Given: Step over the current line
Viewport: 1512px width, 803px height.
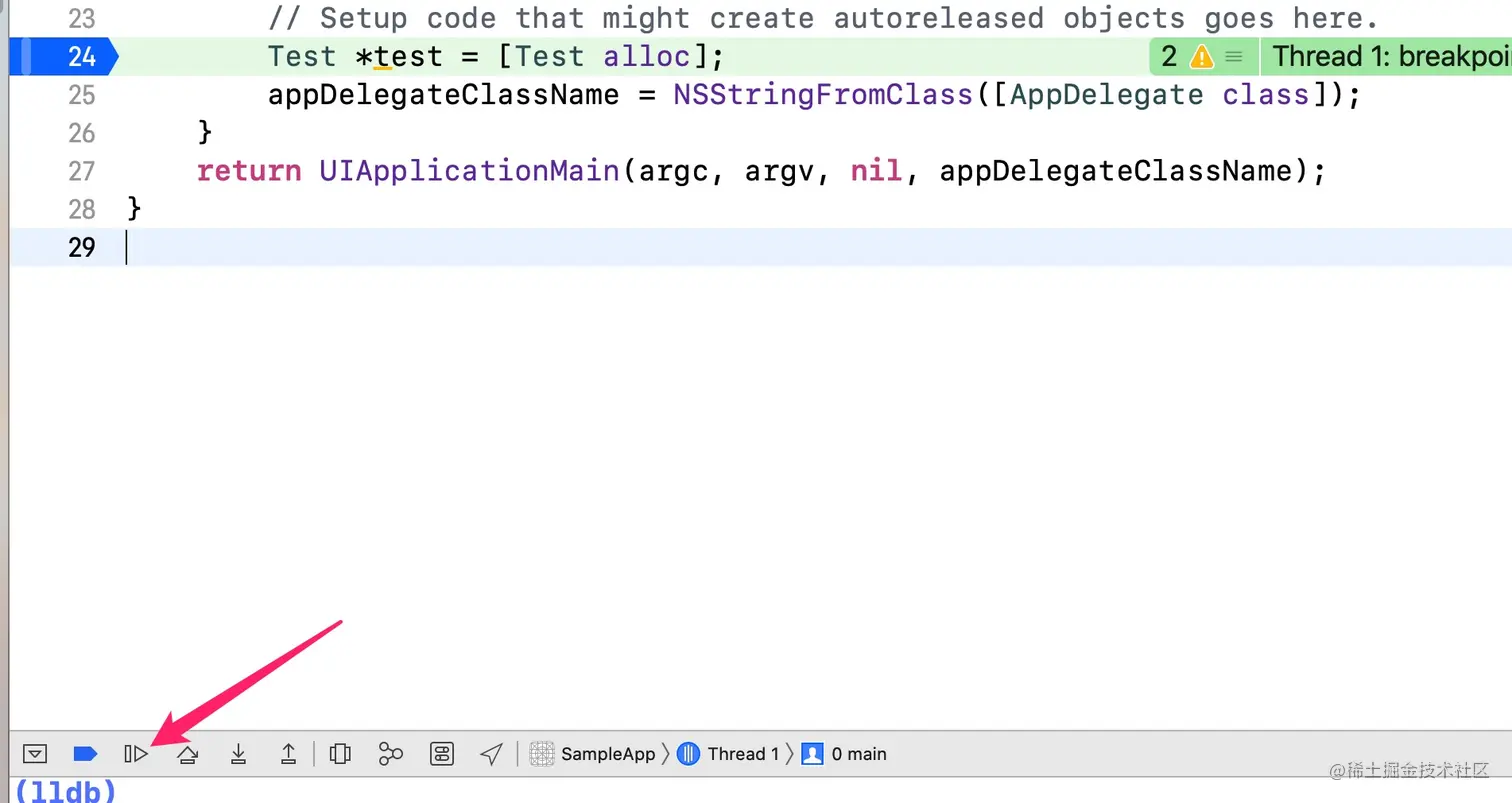Looking at the screenshot, I should tap(187, 754).
